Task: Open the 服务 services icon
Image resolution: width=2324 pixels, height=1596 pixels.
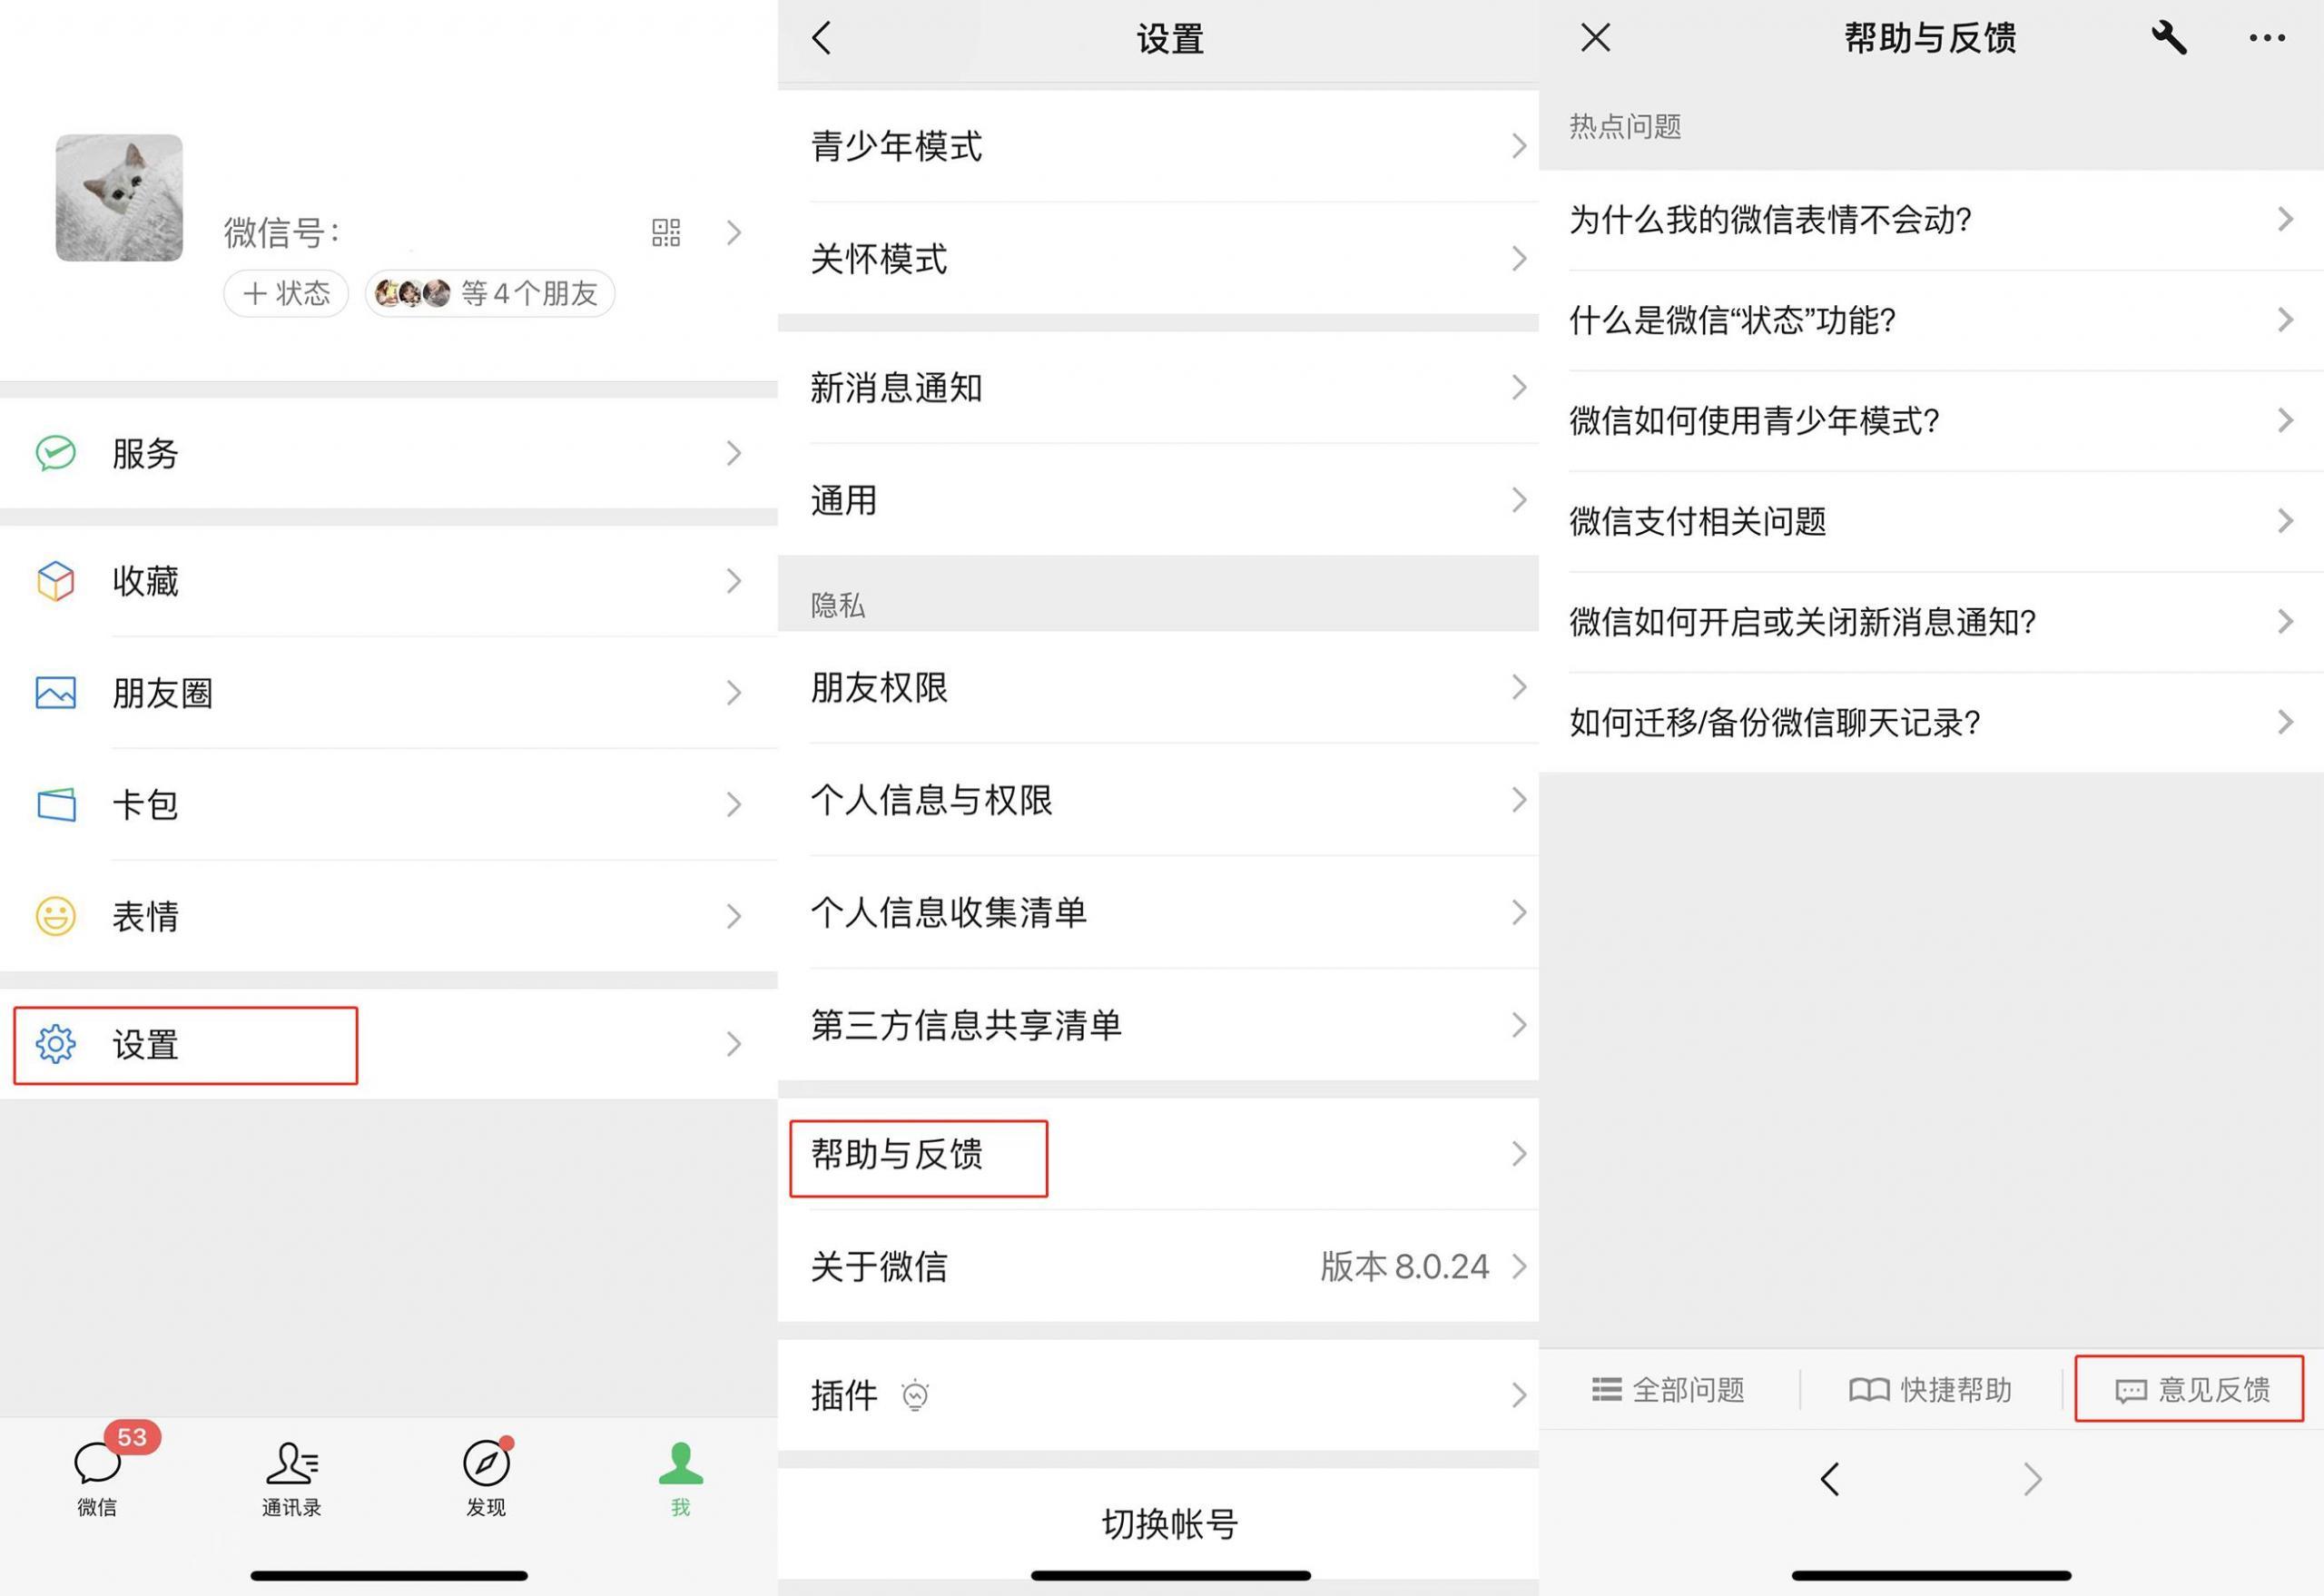Action: pos(56,453)
